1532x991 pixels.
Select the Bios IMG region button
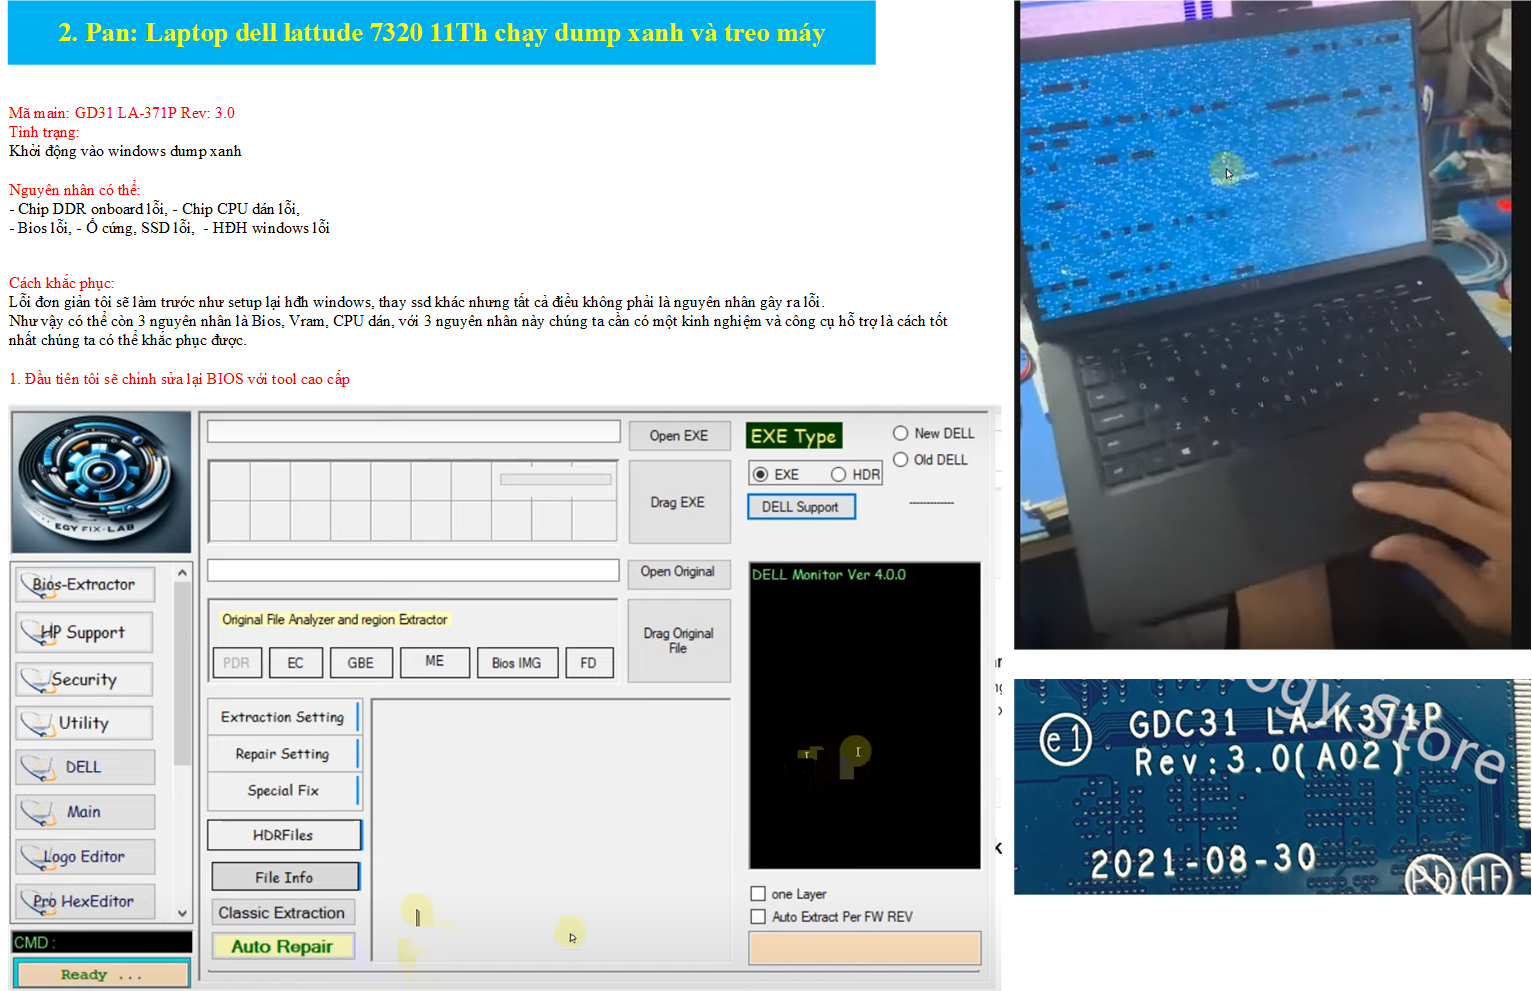[x=517, y=663]
